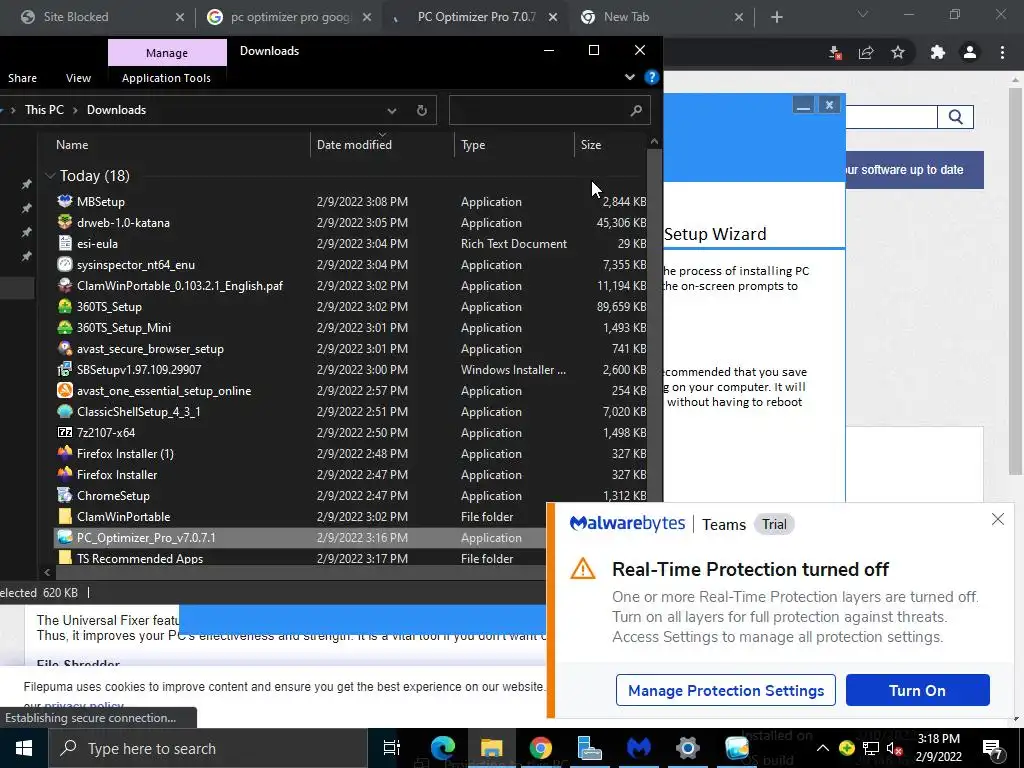The height and width of the screenshot is (768, 1024).
Task: Click the Firefox Installer (1) icon
Action: pos(65,453)
